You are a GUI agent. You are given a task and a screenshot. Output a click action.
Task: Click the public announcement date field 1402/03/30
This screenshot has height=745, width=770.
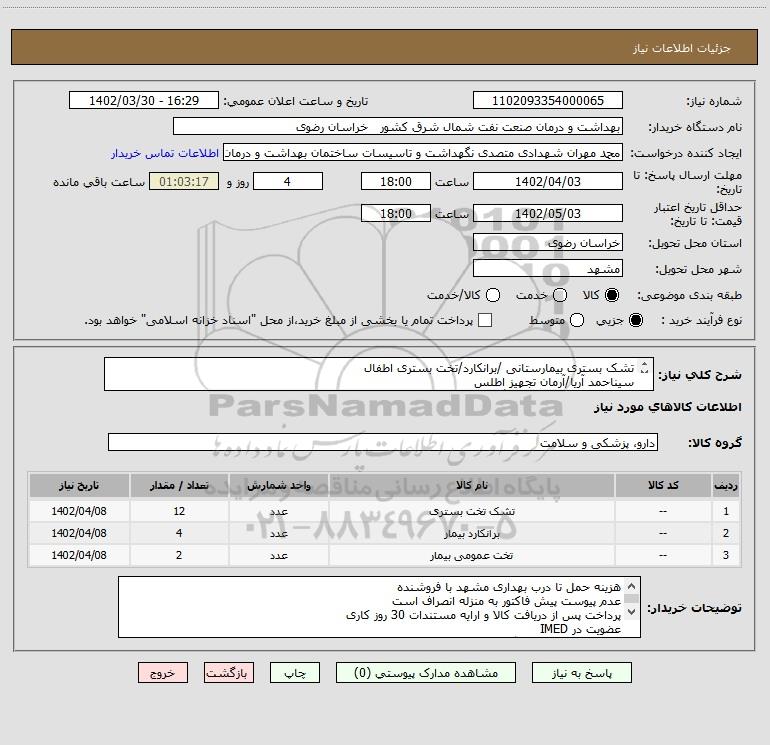coord(144,101)
